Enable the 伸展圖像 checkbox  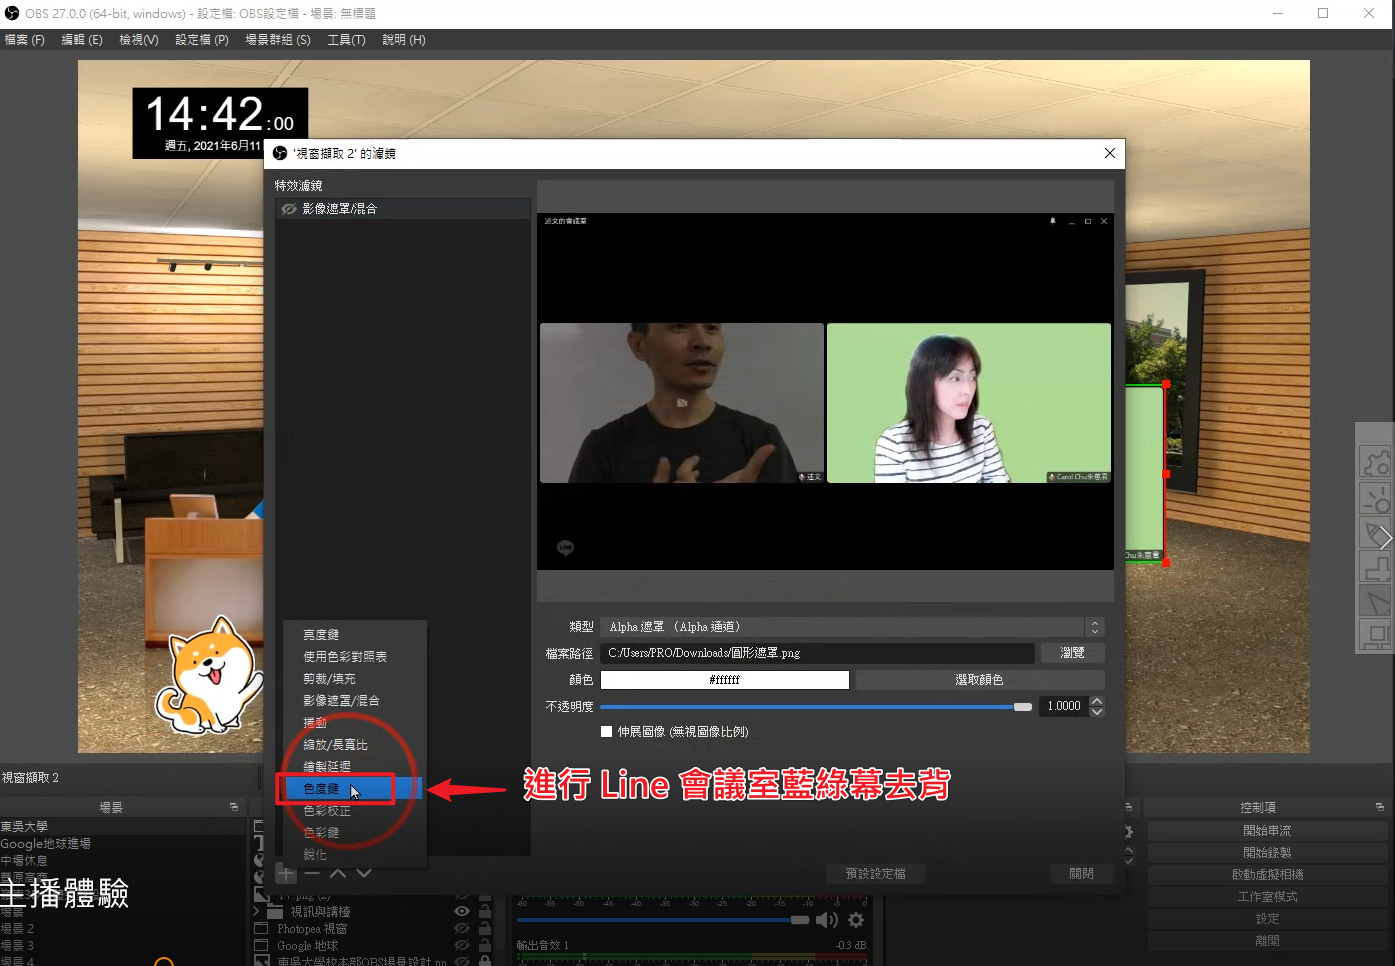tap(606, 731)
